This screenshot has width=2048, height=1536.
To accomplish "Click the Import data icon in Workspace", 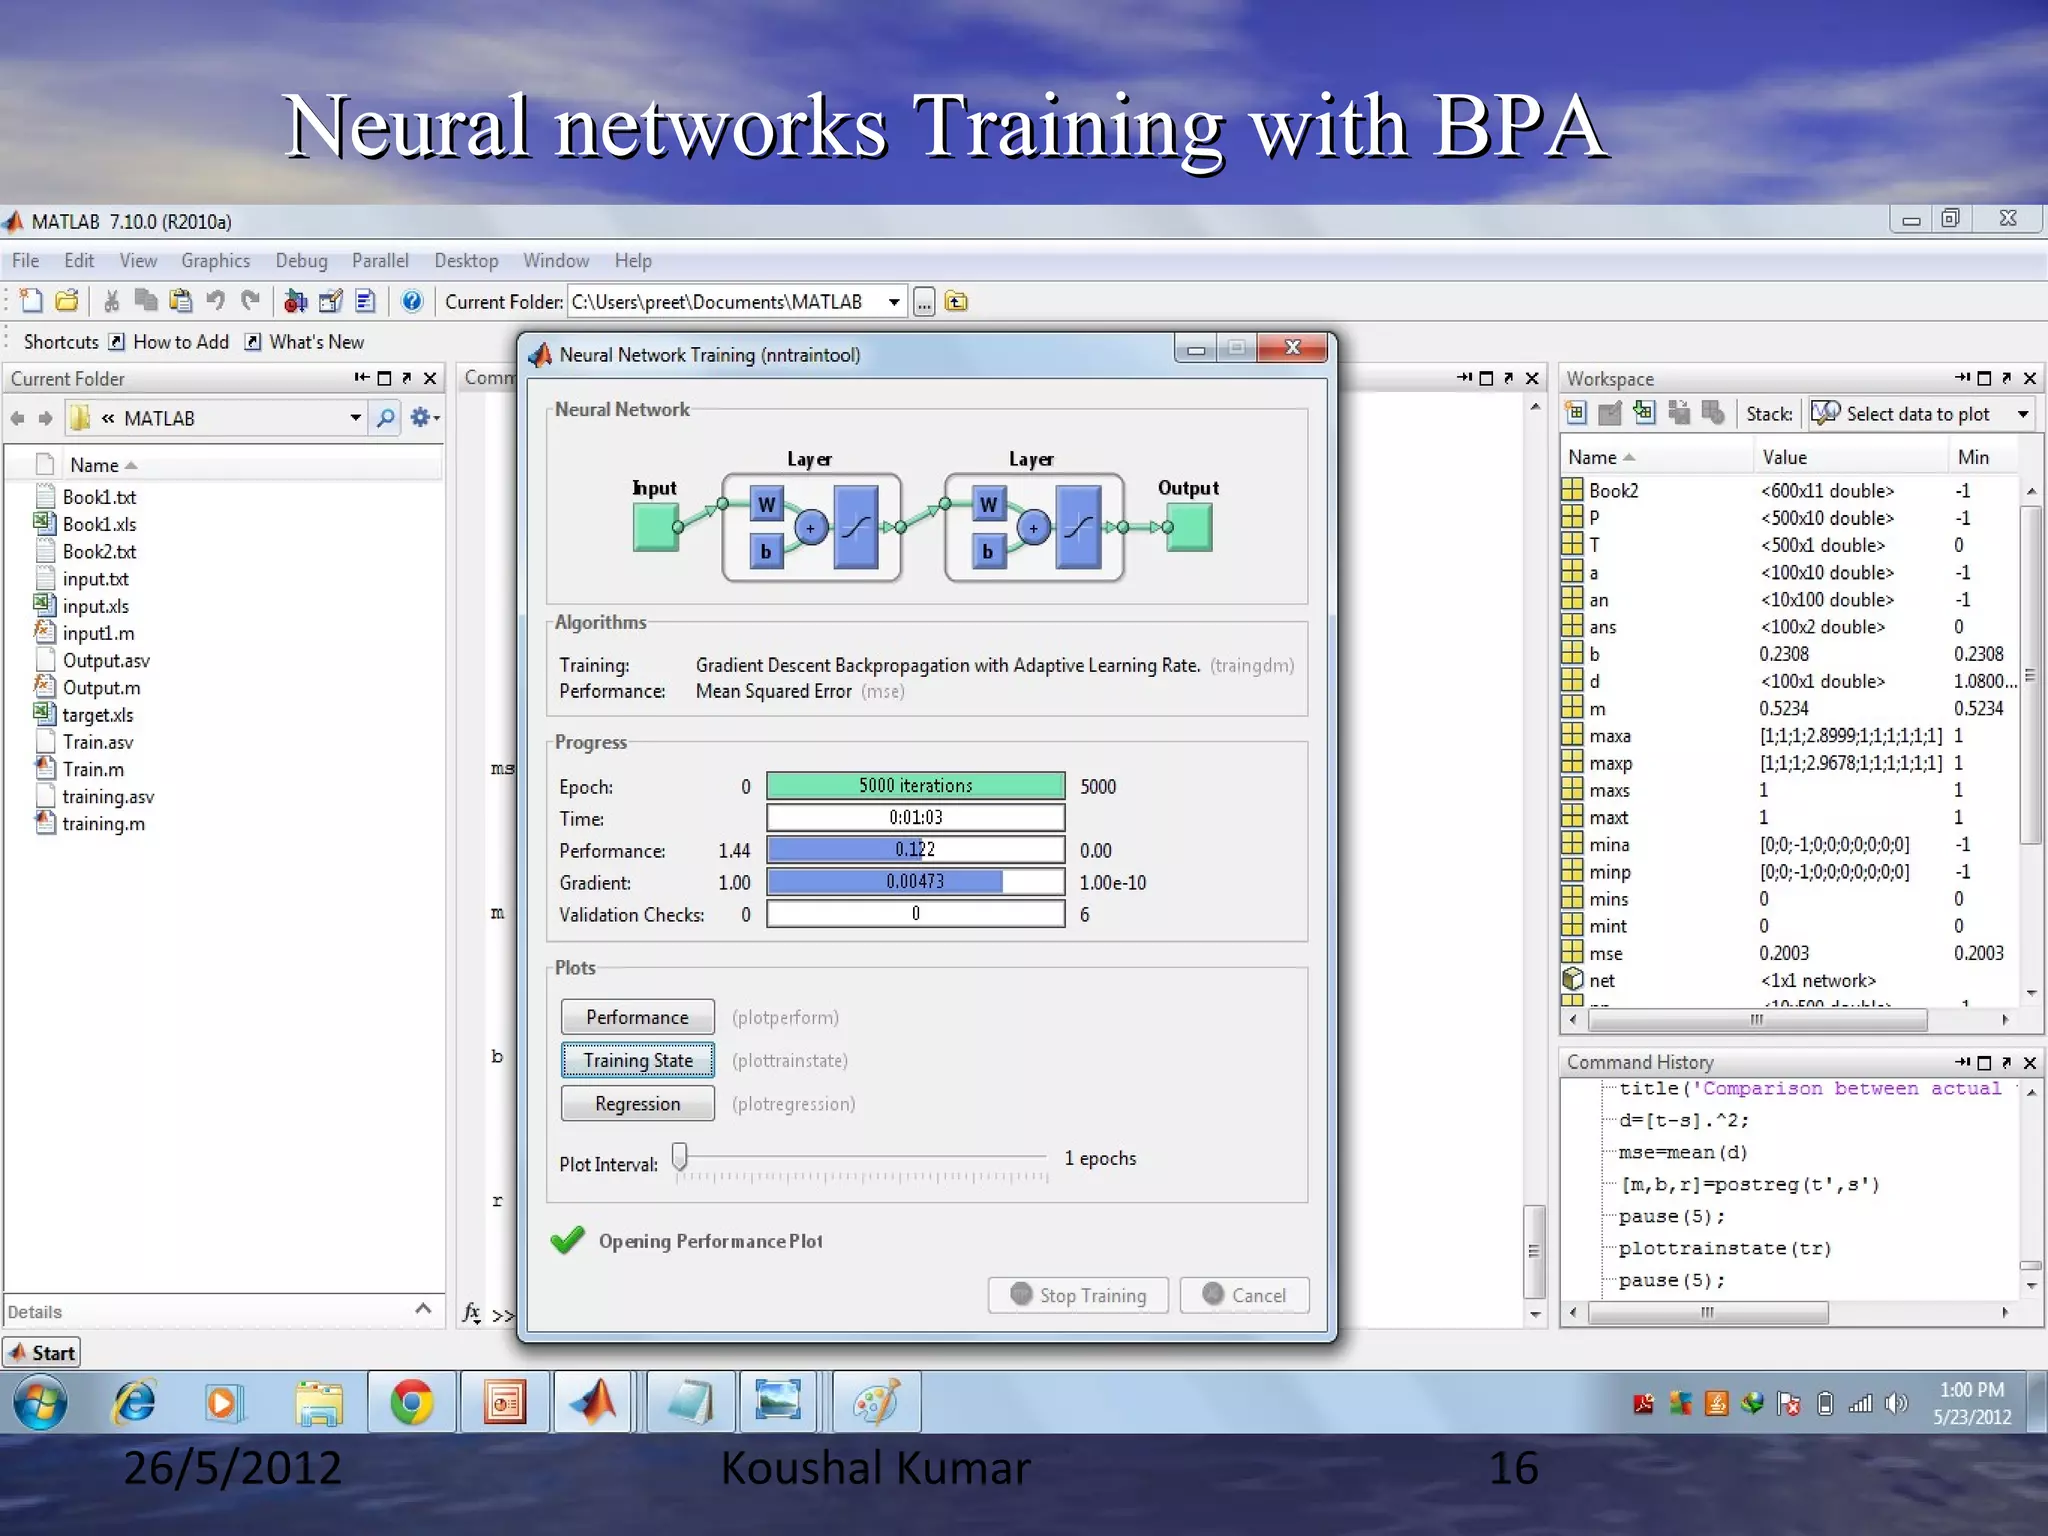I will coord(1644,413).
